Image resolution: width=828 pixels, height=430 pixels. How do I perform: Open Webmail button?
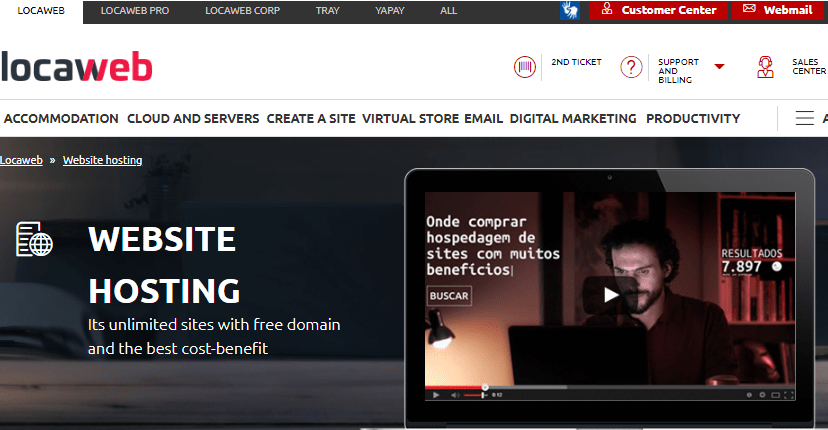coord(778,10)
